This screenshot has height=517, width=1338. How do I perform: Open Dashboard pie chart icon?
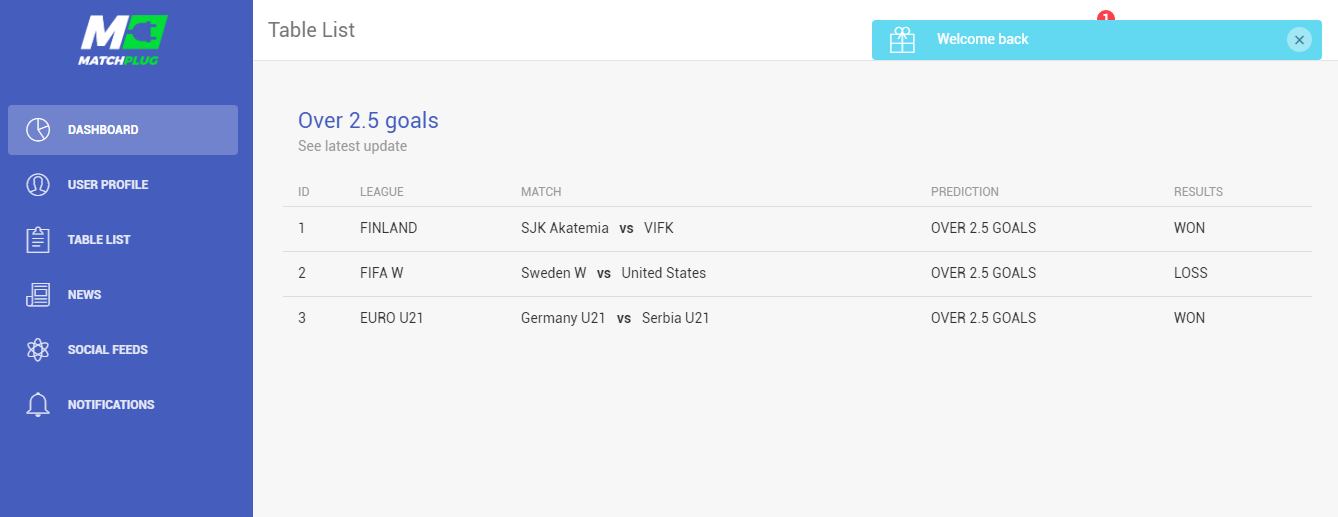pyautogui.click(x=38, y=130)
